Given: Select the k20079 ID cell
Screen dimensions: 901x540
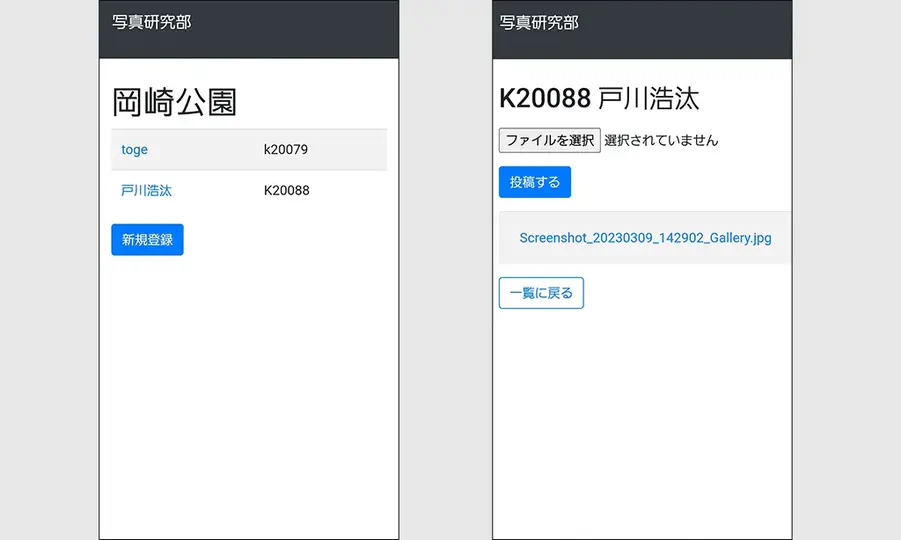Looking at the screenshot, I should pos(286,150).
